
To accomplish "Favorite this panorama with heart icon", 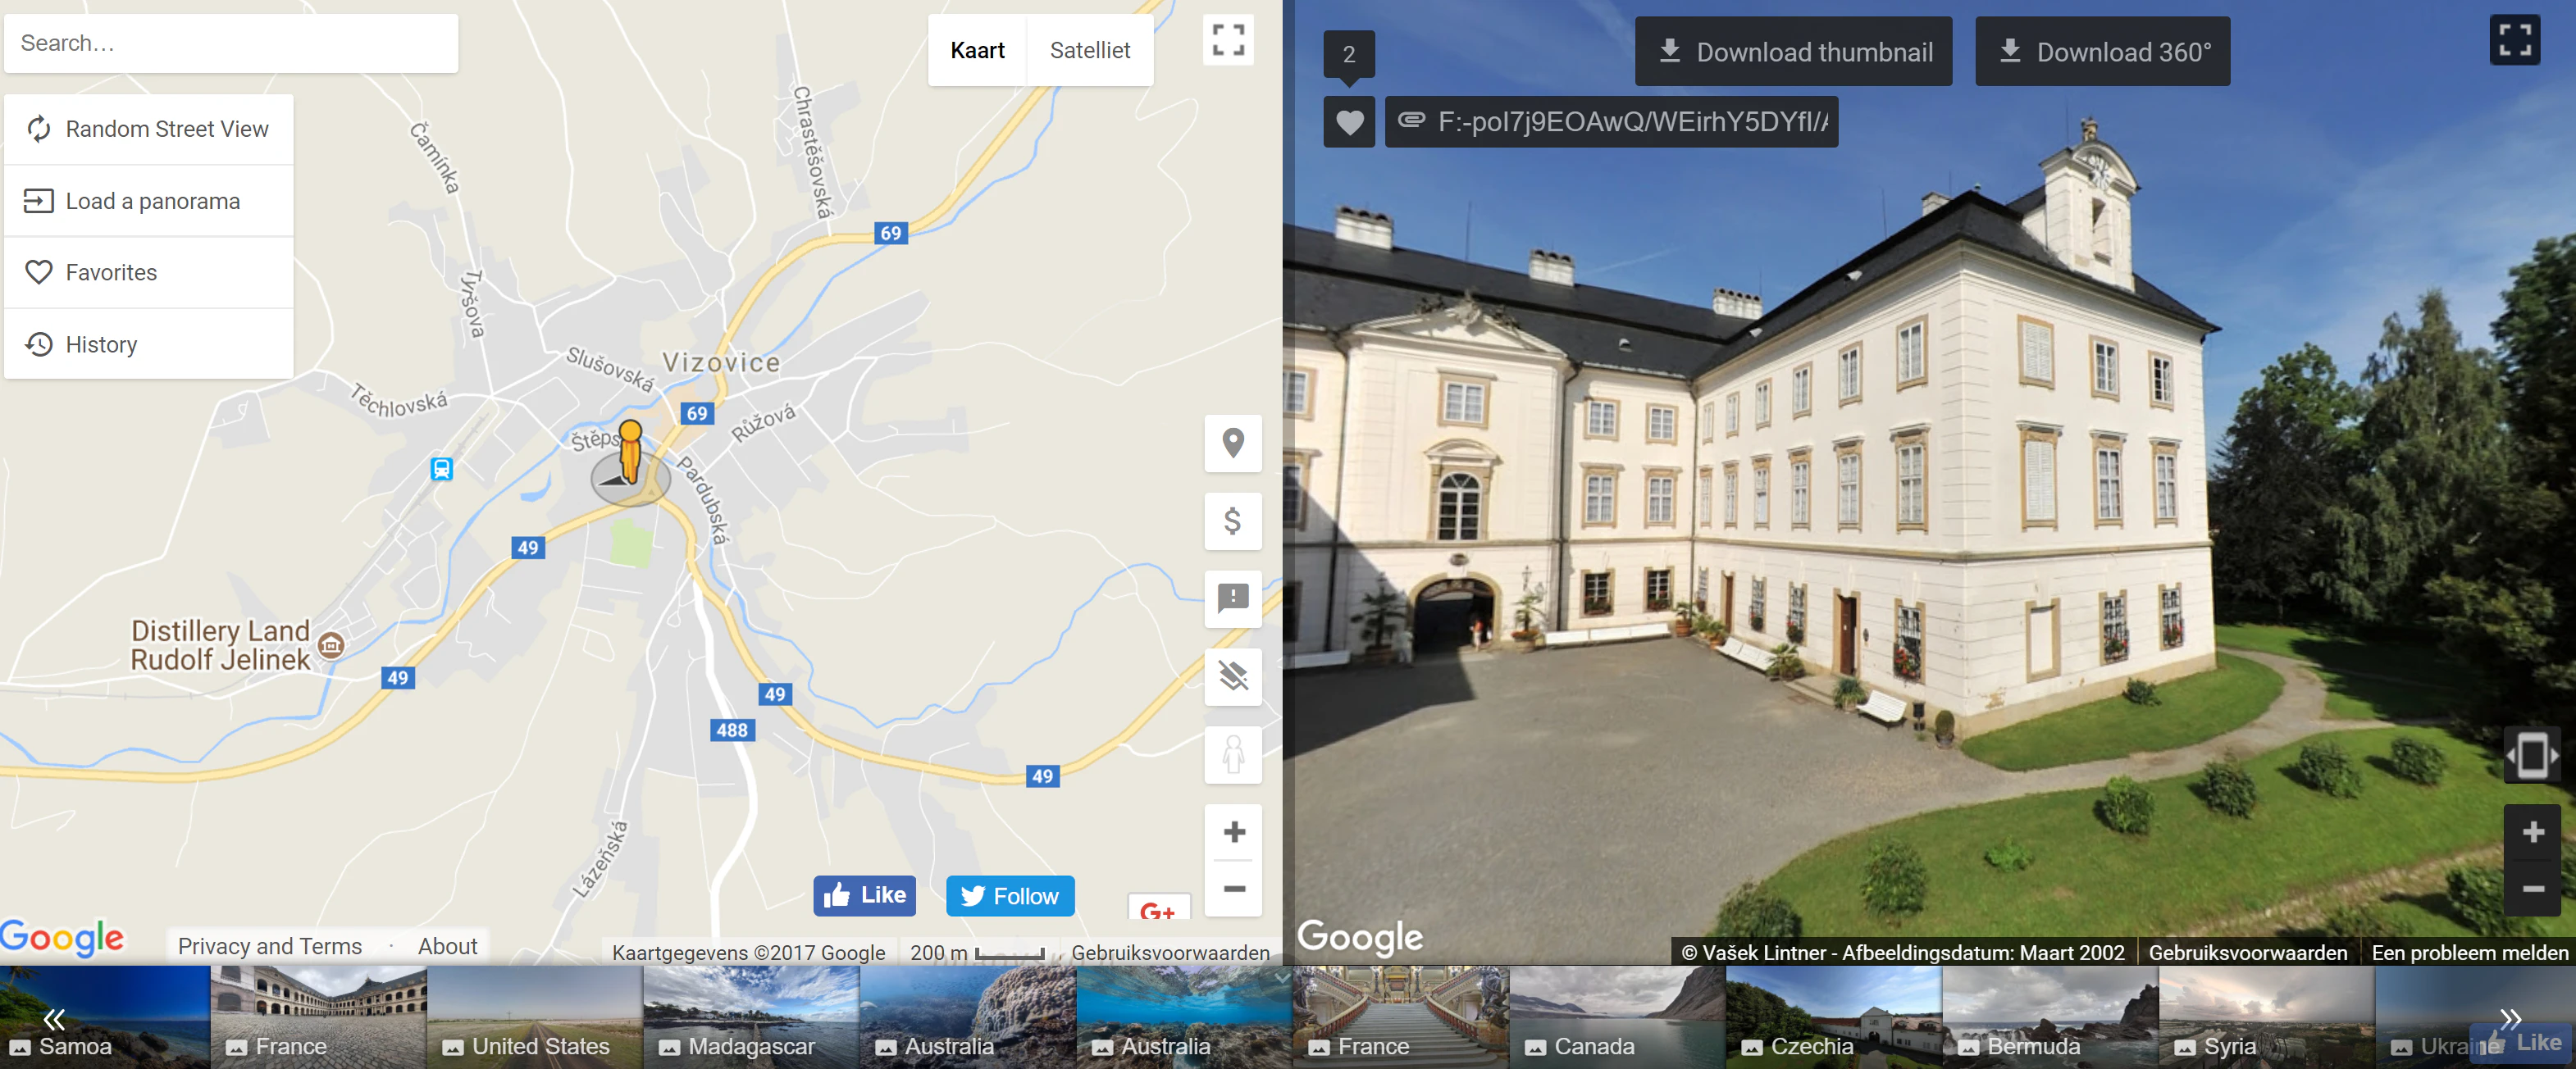I will click(x=1349, y=122).
